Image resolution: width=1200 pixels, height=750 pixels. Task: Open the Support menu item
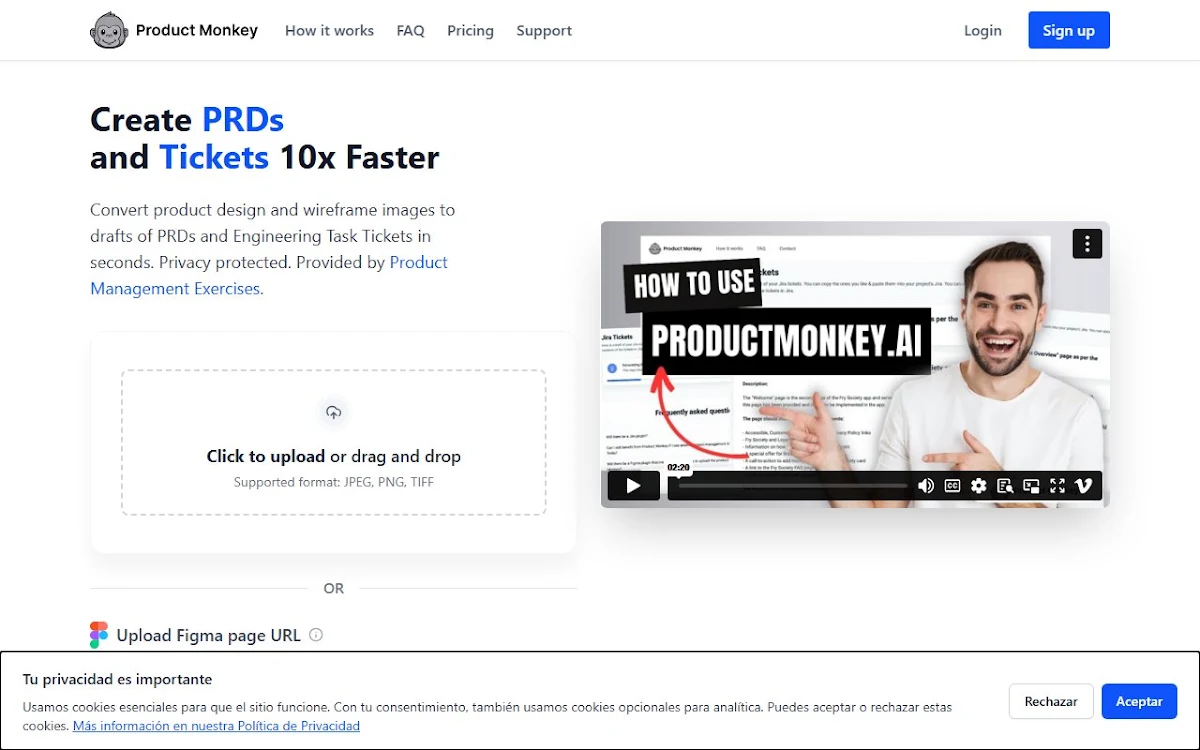(544, 31)
